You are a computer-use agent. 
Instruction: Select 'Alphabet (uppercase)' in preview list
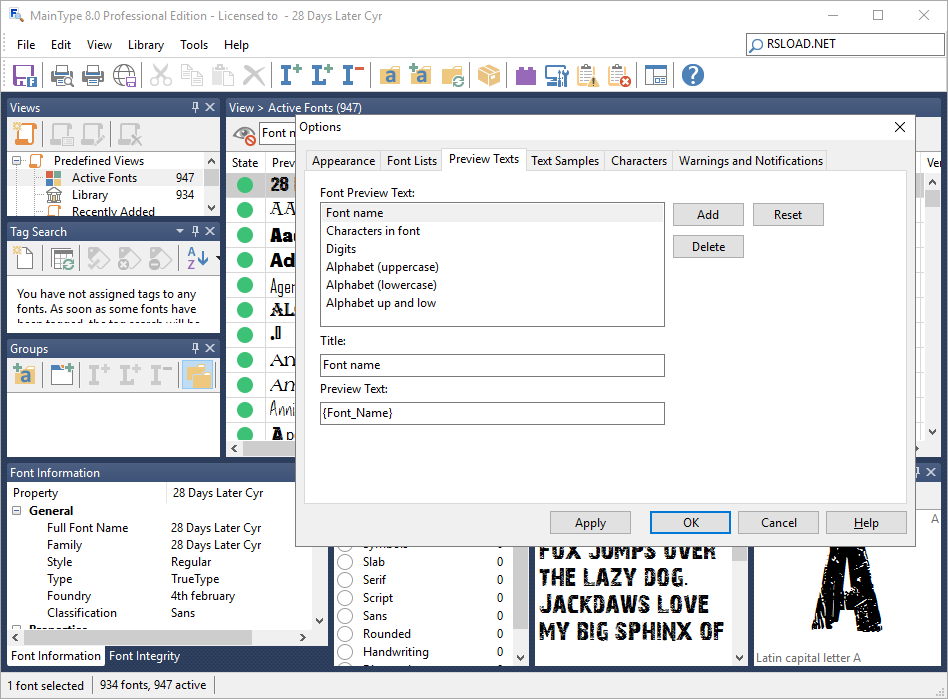click(x=492, y=267)
